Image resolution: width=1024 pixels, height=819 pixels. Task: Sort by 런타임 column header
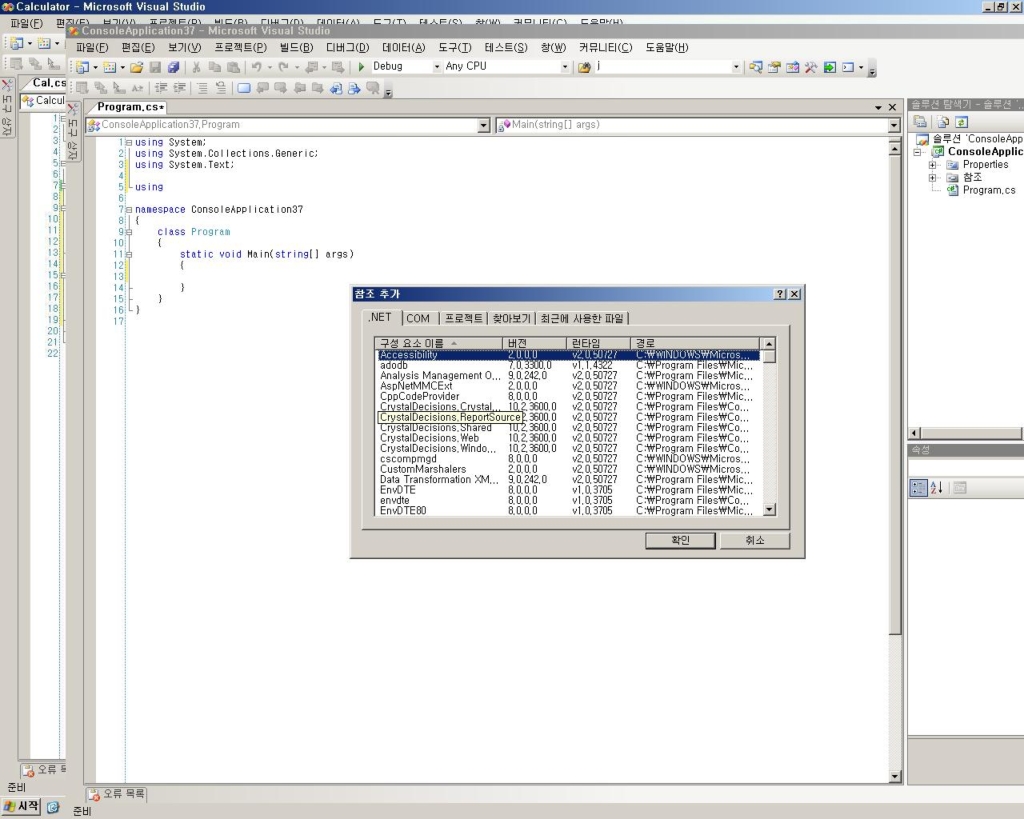coord(598,344)
